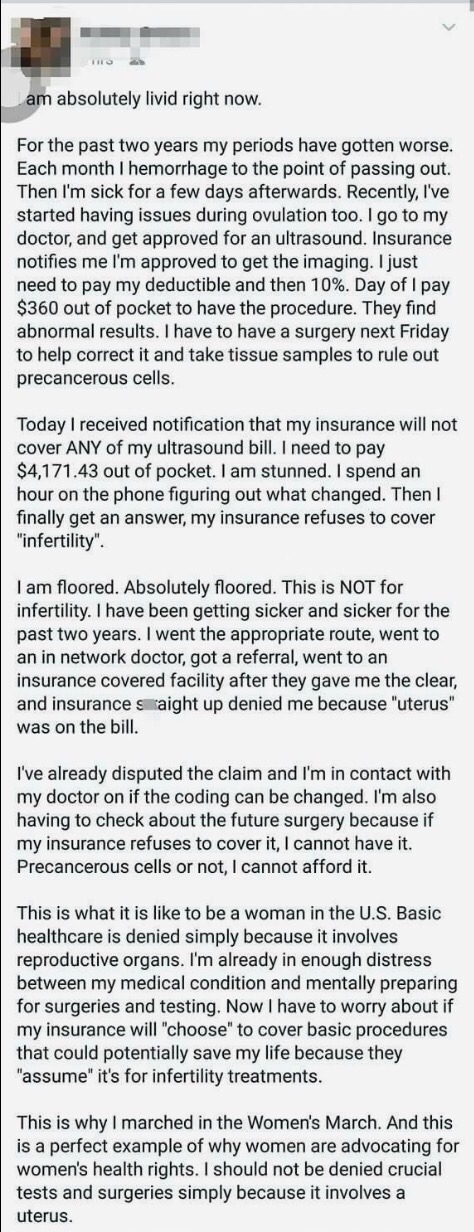Click the paragraph starting 'I am floored'

click(234, 655)
